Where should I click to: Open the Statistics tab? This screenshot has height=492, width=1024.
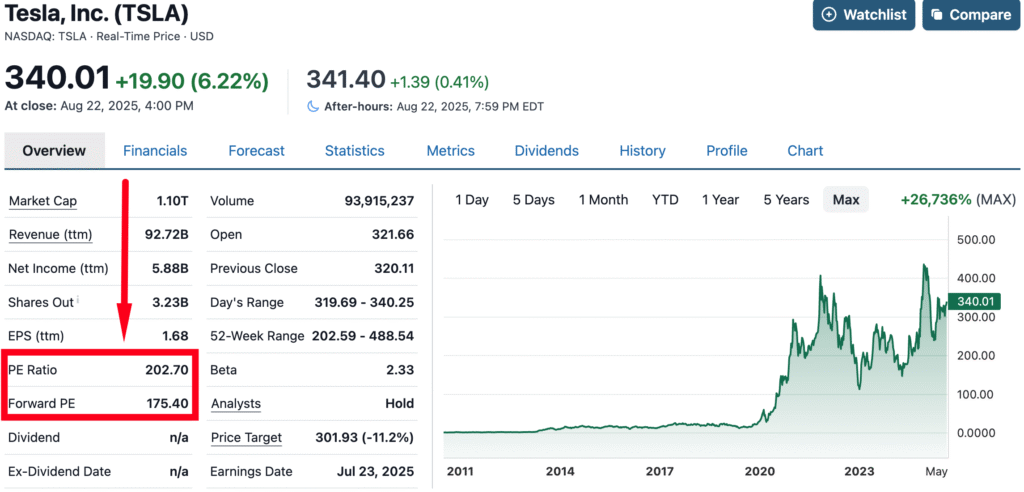(354, 151)
